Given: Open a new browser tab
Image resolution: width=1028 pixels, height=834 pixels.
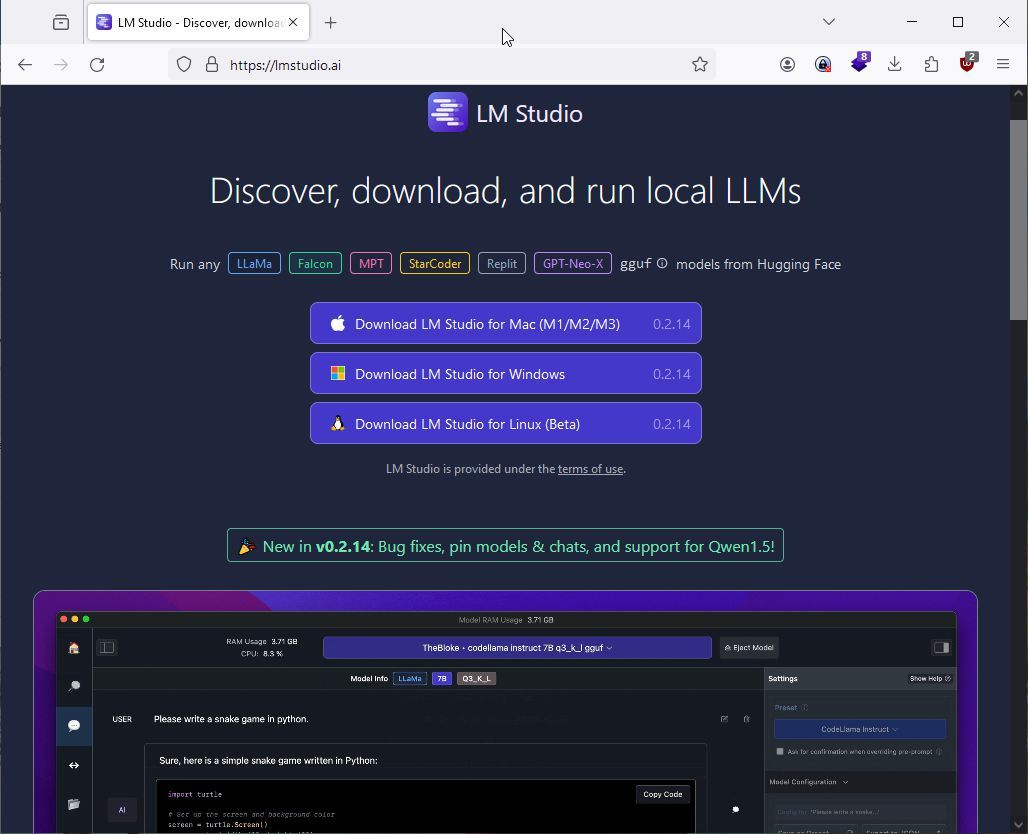Looking at the screenshot, I should pyautogui.click(x=330, y=23).
